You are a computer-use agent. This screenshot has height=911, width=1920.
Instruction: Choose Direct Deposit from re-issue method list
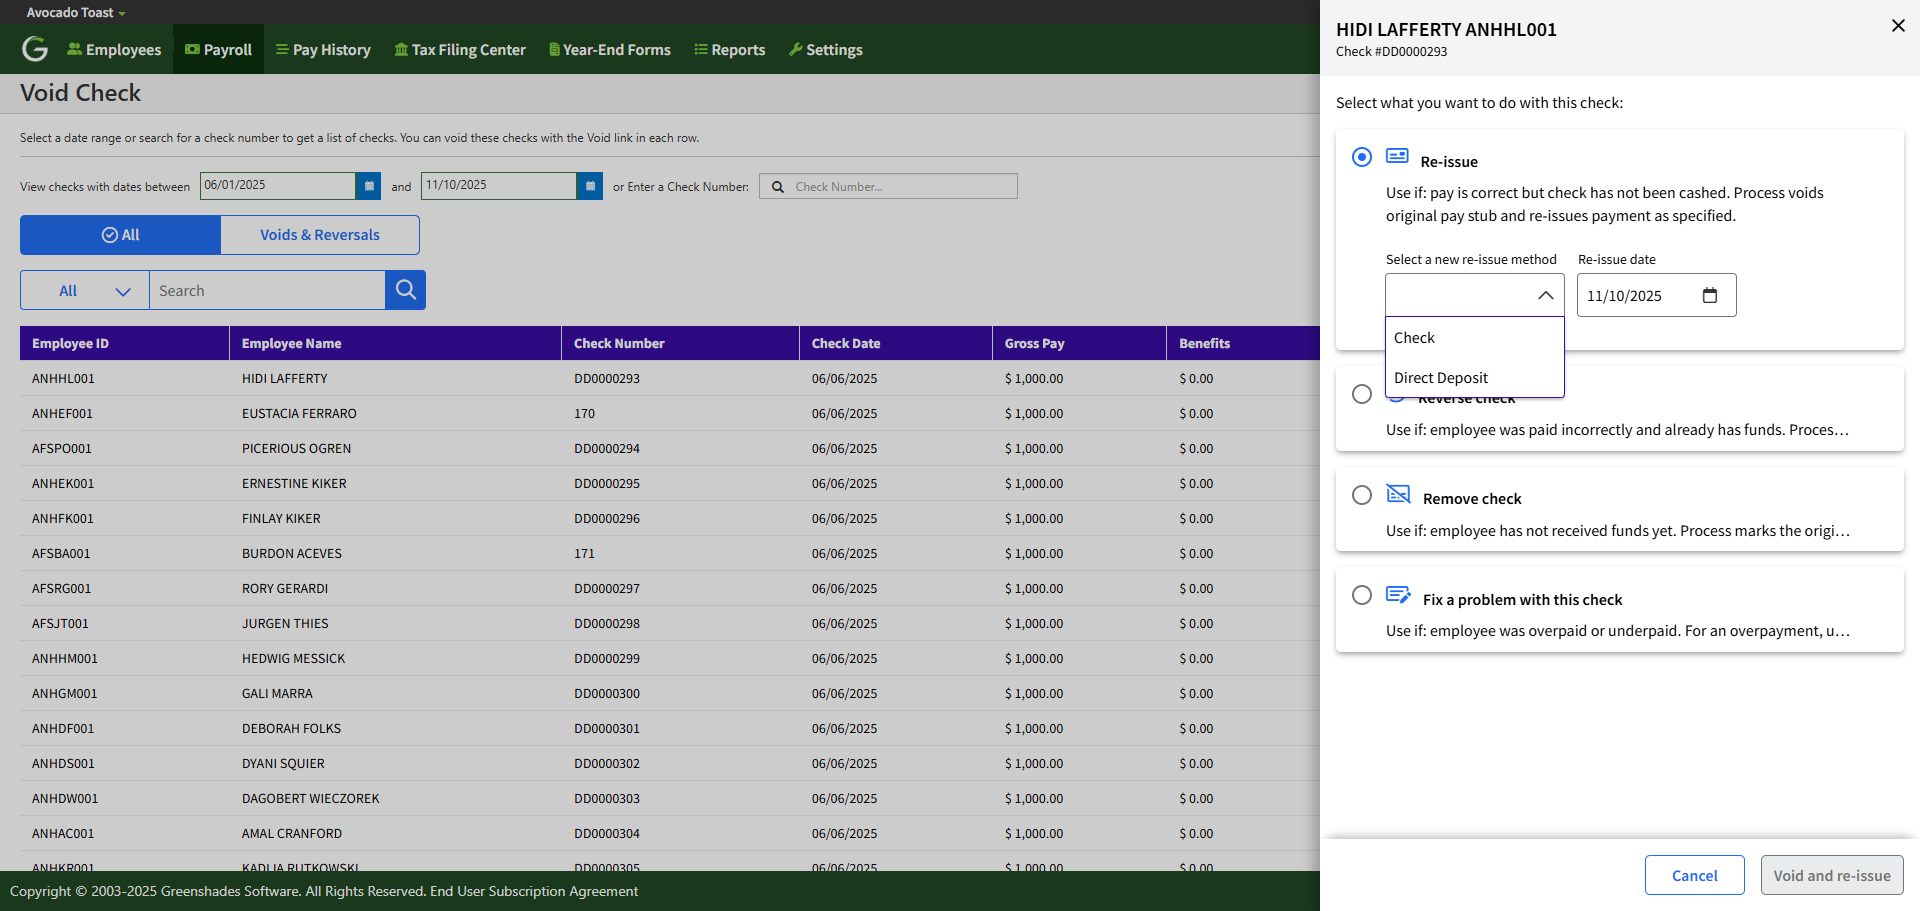[x=1441, y=378]
